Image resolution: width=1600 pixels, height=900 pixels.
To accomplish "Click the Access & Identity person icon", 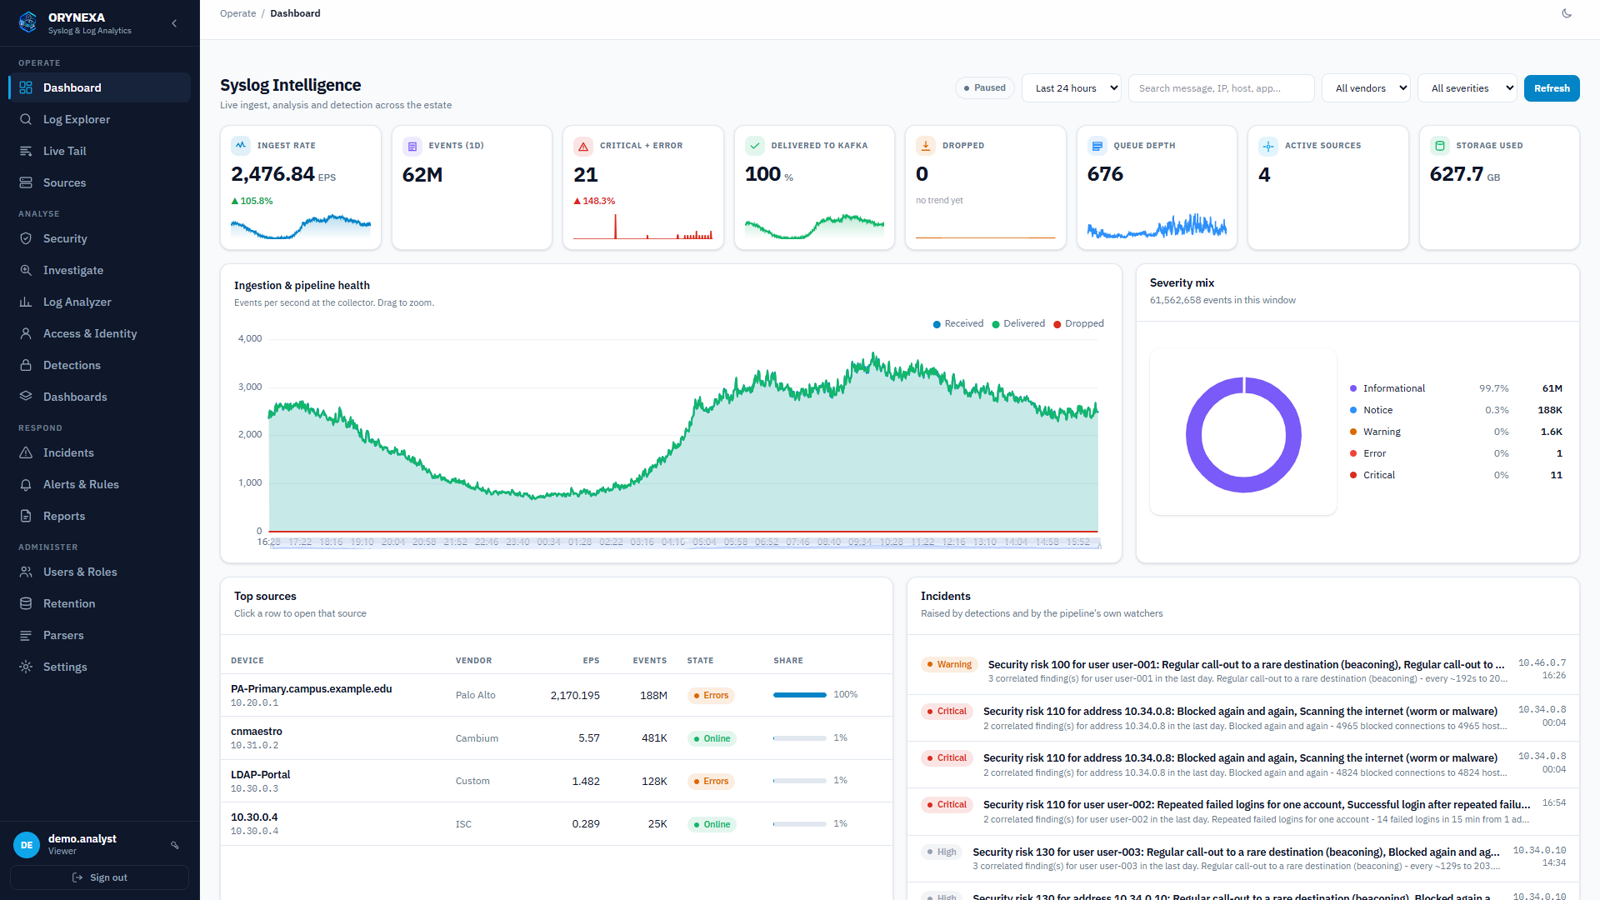I will point(26,334).
